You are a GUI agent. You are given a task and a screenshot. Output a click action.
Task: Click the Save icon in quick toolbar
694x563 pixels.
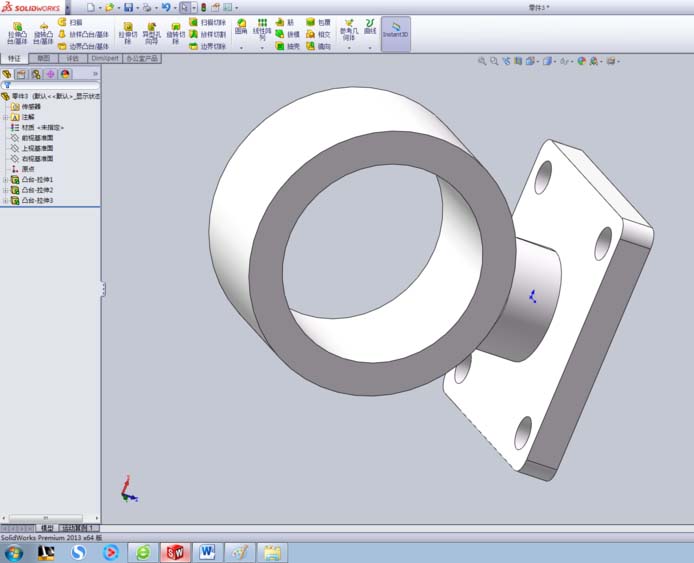128,8
